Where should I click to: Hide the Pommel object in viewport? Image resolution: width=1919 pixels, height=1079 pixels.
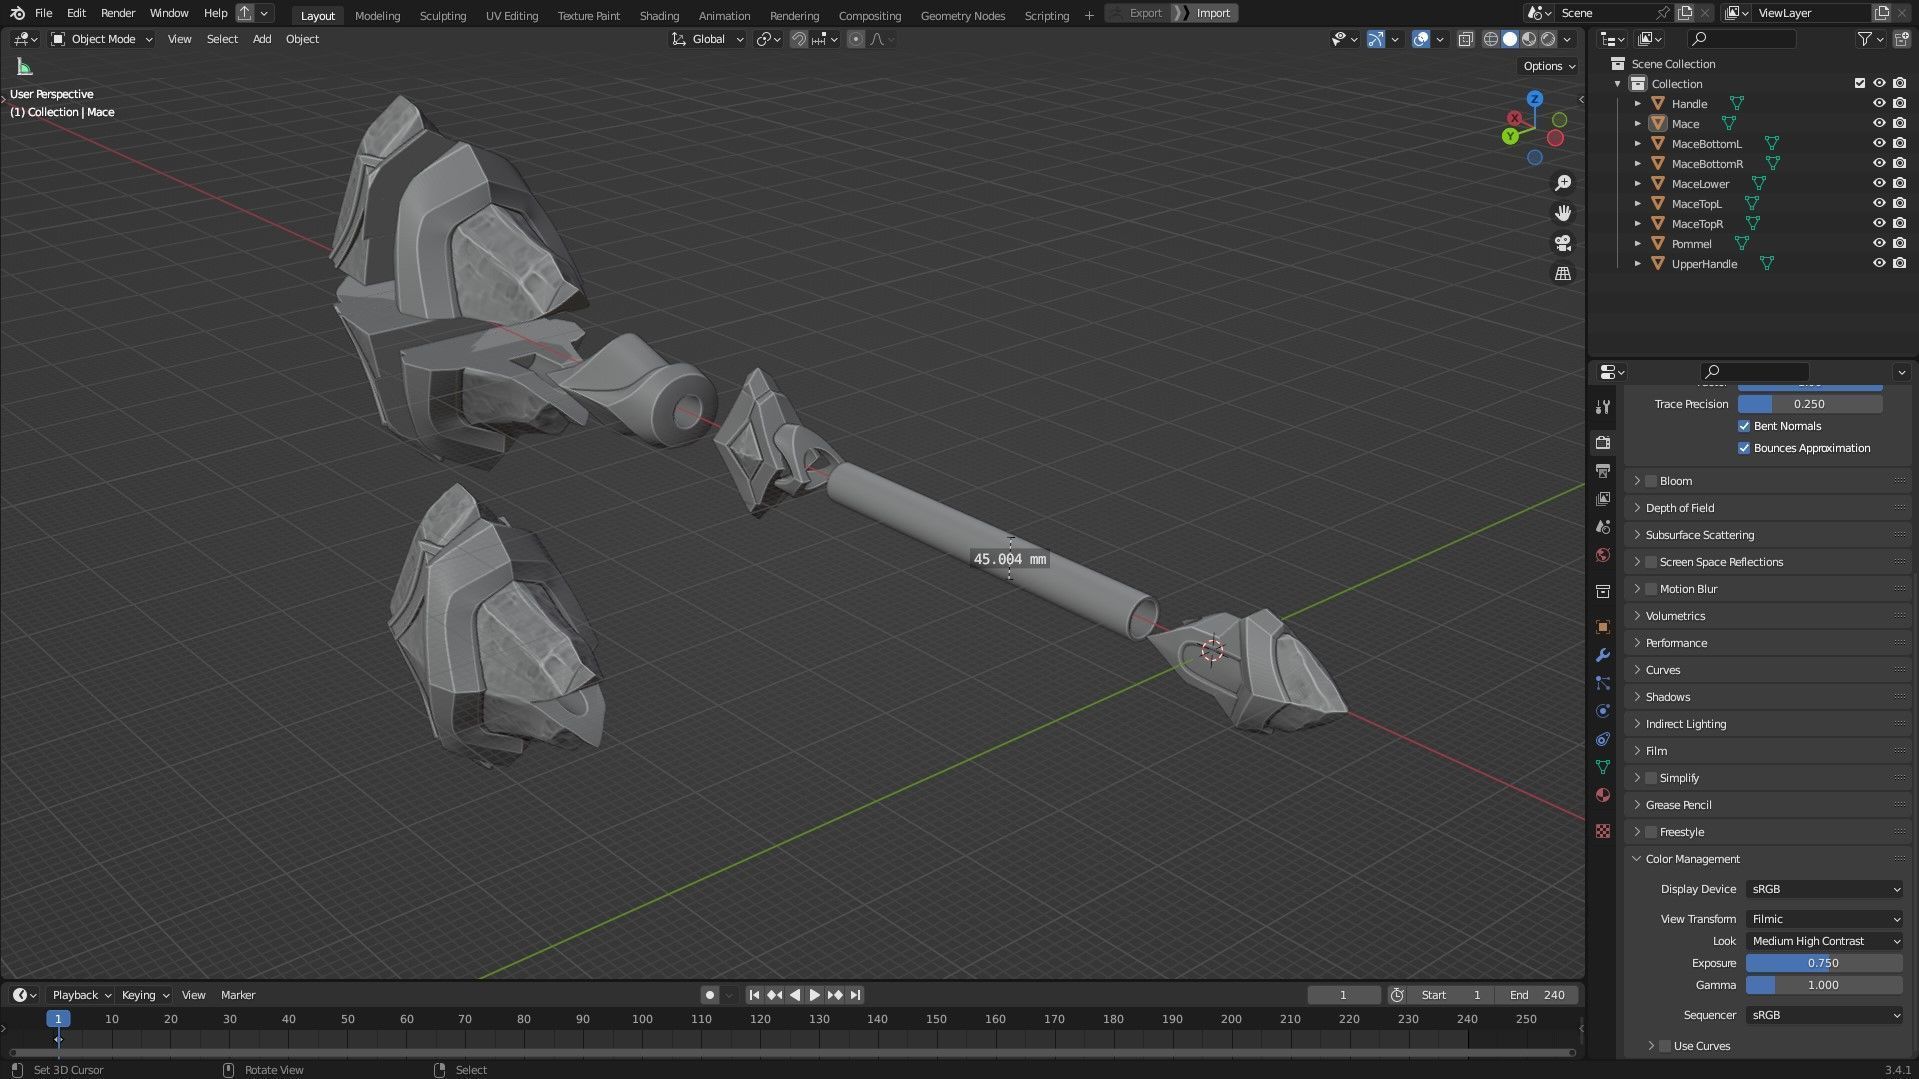pyautogui.click(x=1879, y=244)
